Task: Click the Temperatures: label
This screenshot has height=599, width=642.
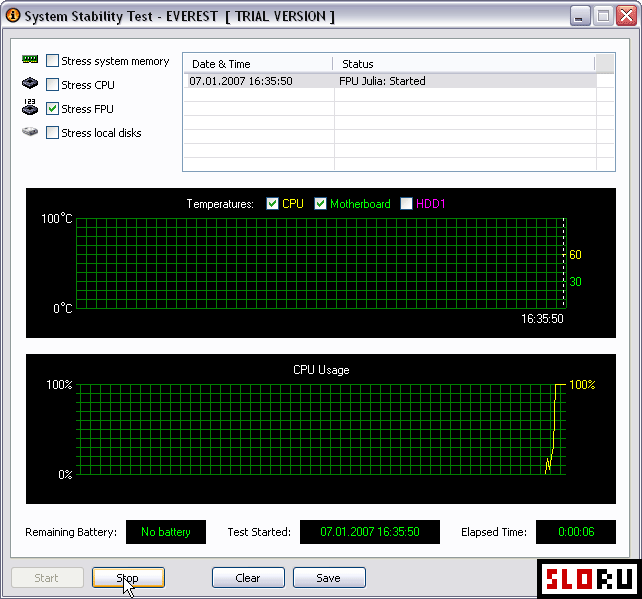Action: coord(220,204)
